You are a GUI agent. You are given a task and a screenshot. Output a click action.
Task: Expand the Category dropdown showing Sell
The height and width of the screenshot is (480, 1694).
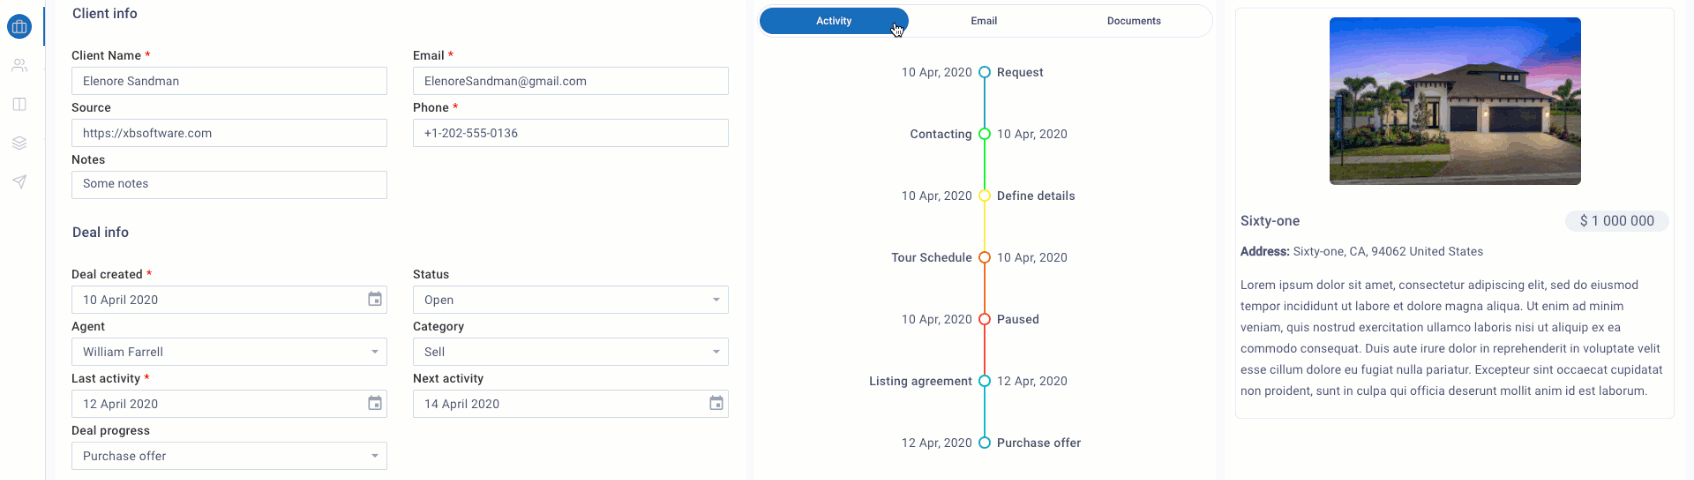571,352
